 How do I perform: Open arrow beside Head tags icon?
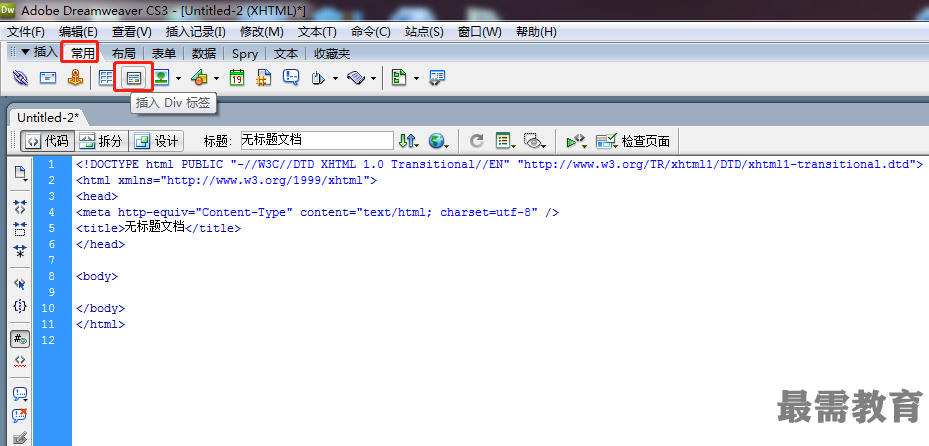click(x=335, y=78)
